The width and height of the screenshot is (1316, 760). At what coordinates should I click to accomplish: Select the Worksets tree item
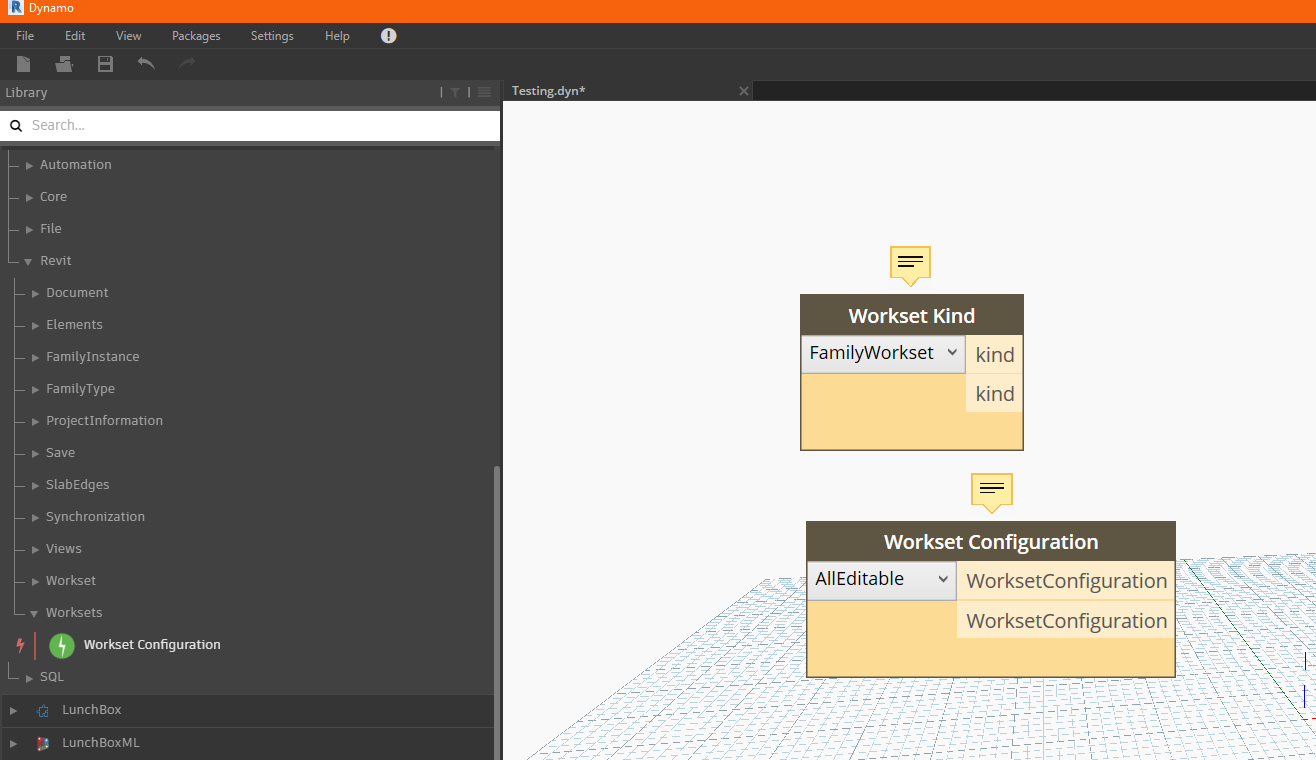[x=75, y=611]
